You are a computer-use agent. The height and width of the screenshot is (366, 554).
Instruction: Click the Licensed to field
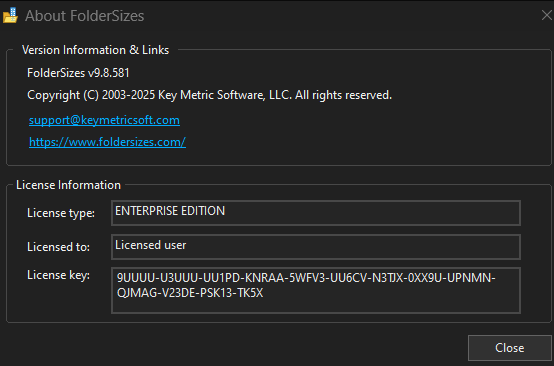click(316, 247)
